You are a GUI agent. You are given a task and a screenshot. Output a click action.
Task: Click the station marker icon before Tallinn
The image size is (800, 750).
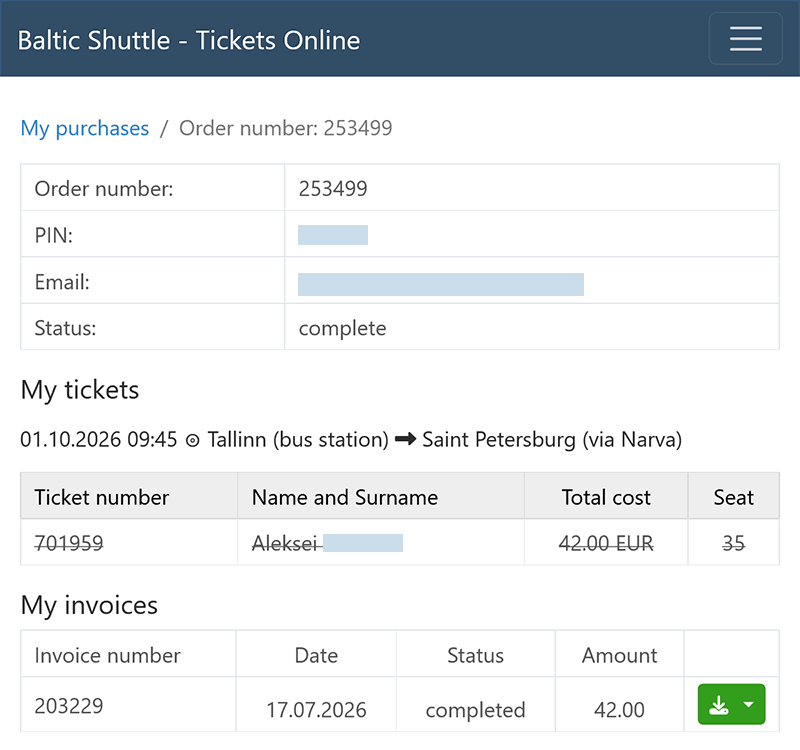point(192,440)
